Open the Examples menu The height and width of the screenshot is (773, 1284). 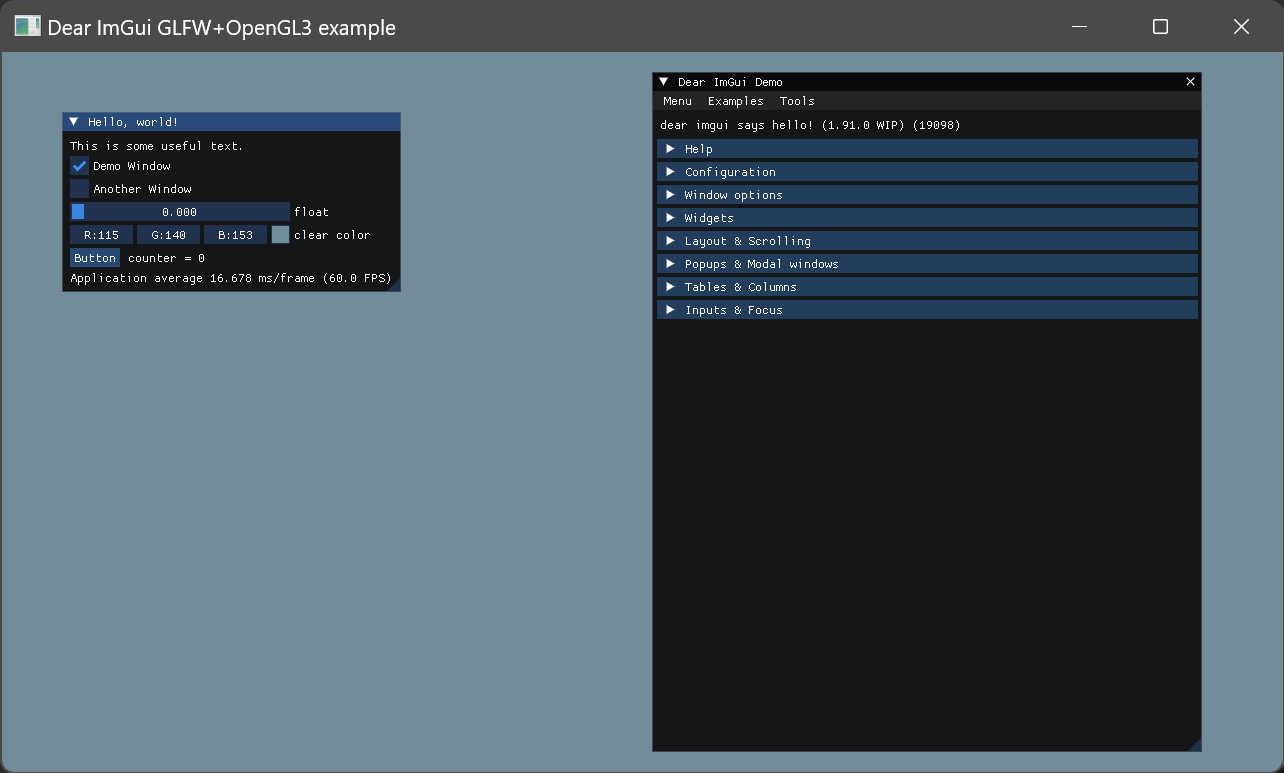pyautogui.click(x=735, y=101)
